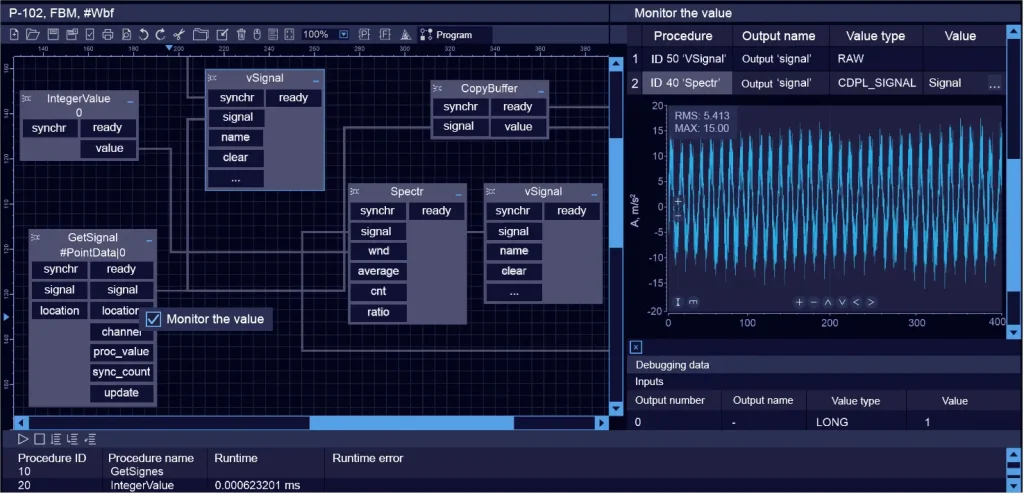Image resolution: width=1024 pixels, height=494 pixels.
Task: Click the Save As icon
Action: click(72, 35)
